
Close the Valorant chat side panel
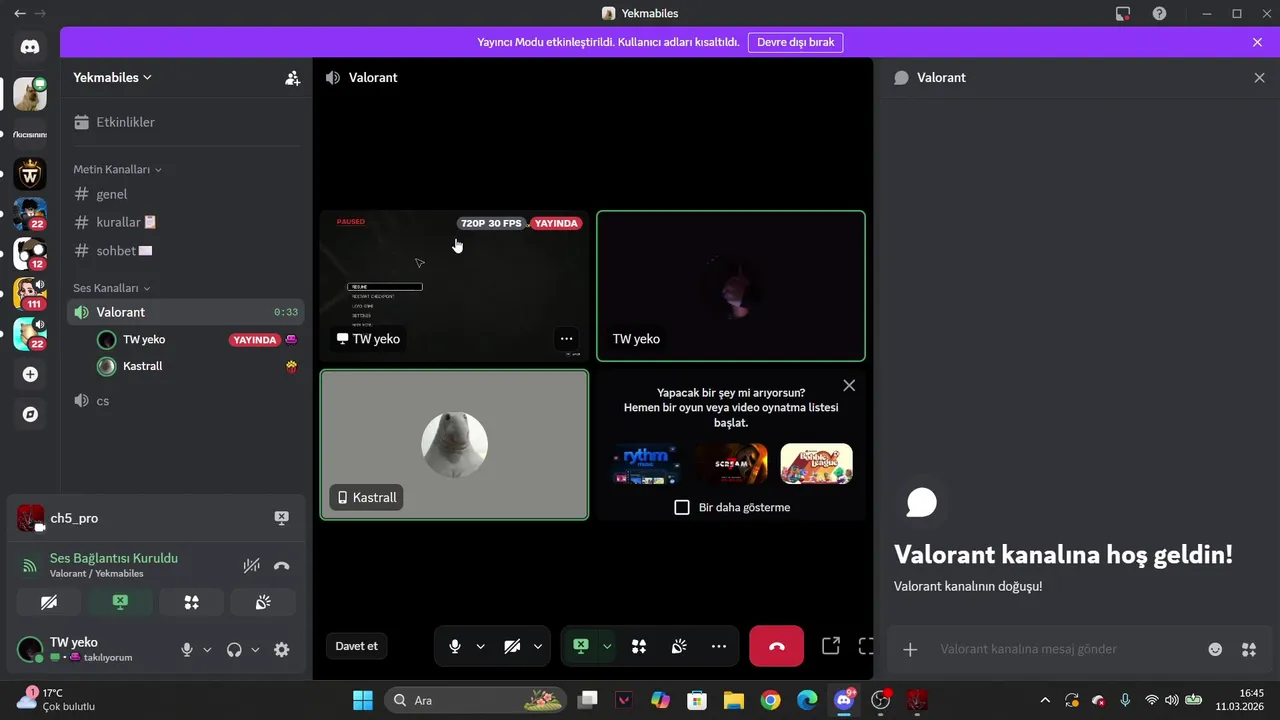(1259, 78)
